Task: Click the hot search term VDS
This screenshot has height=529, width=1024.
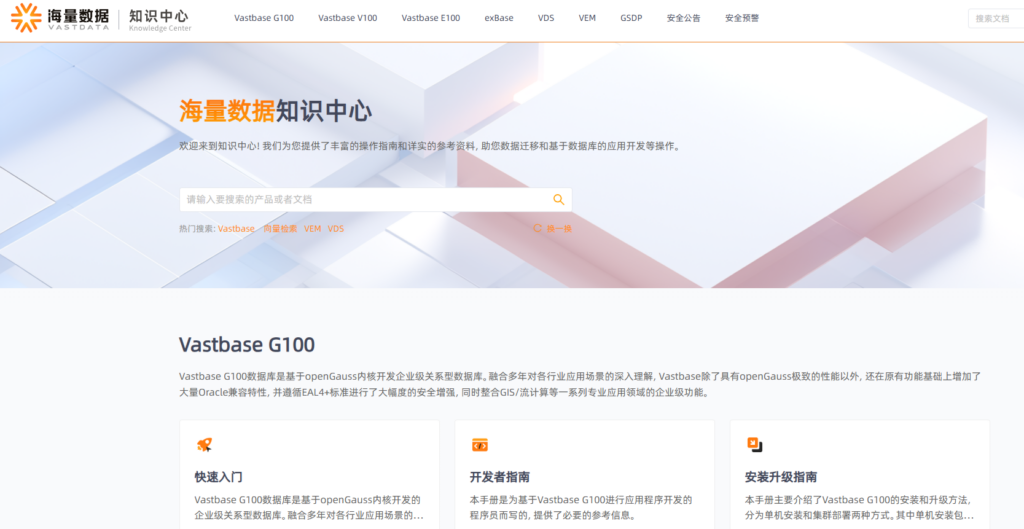Action: [x=336, y=229]
